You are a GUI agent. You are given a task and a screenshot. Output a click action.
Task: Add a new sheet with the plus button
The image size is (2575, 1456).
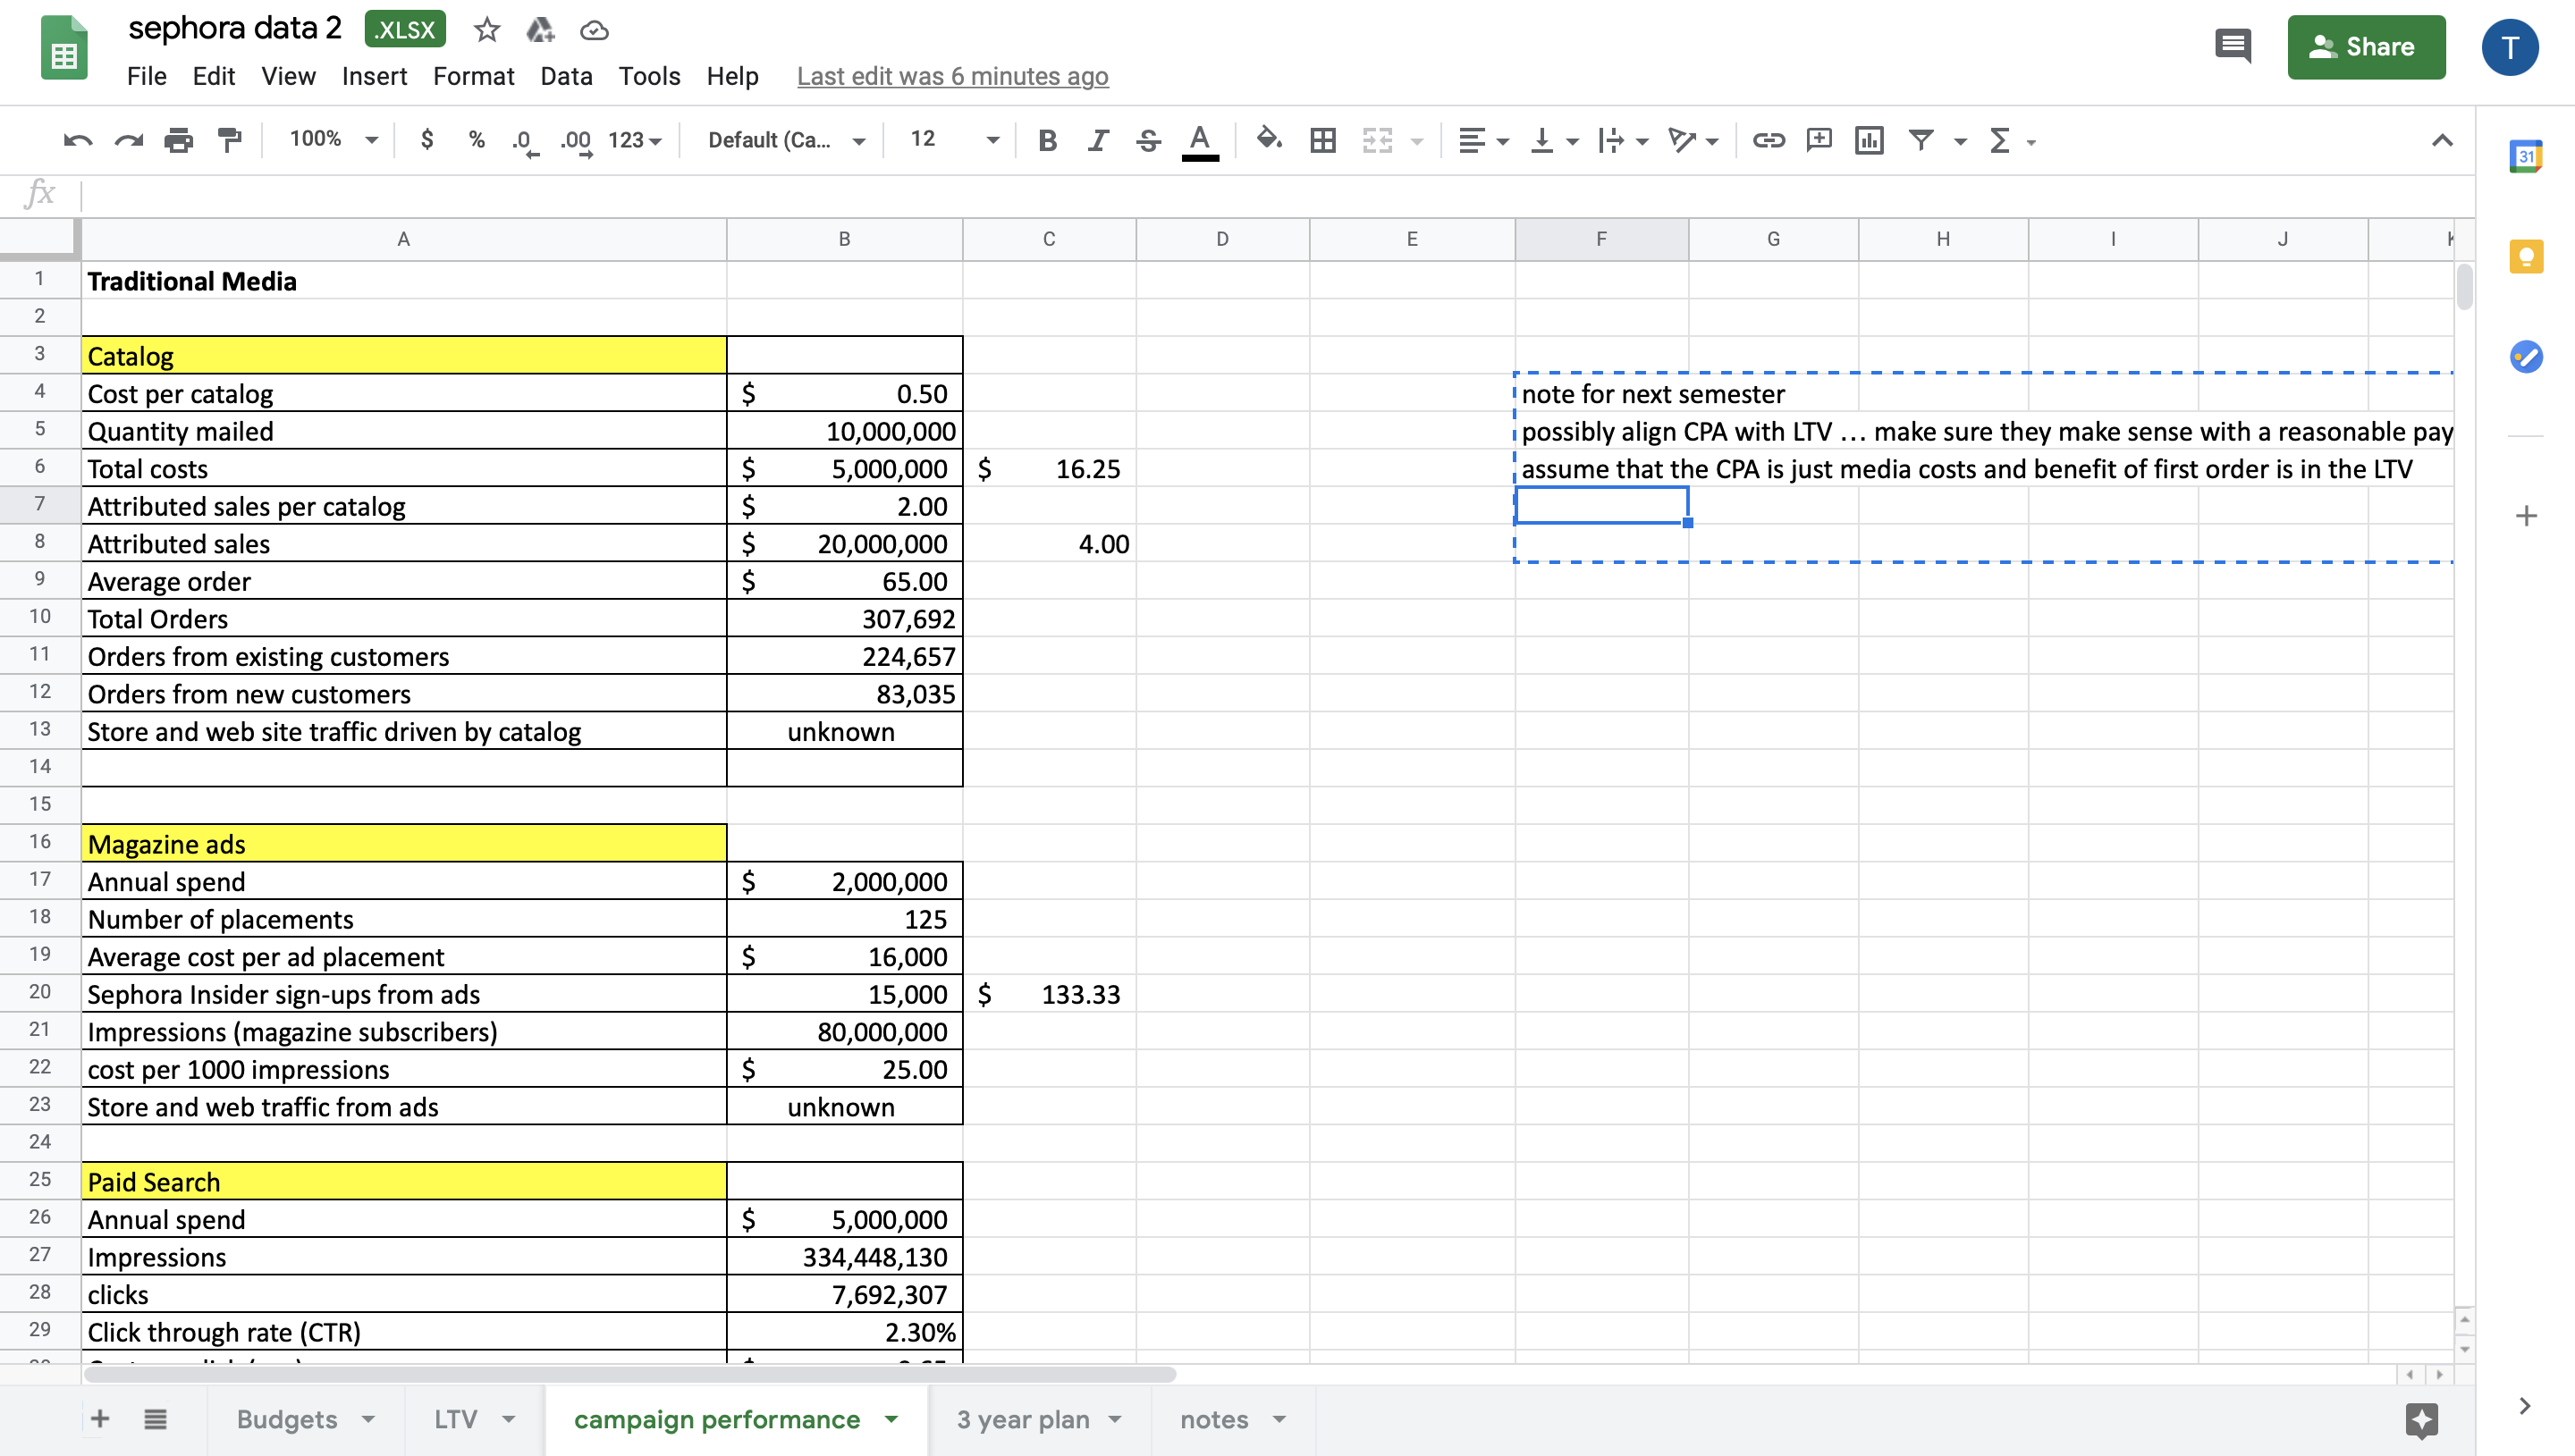pos(99,1419)
